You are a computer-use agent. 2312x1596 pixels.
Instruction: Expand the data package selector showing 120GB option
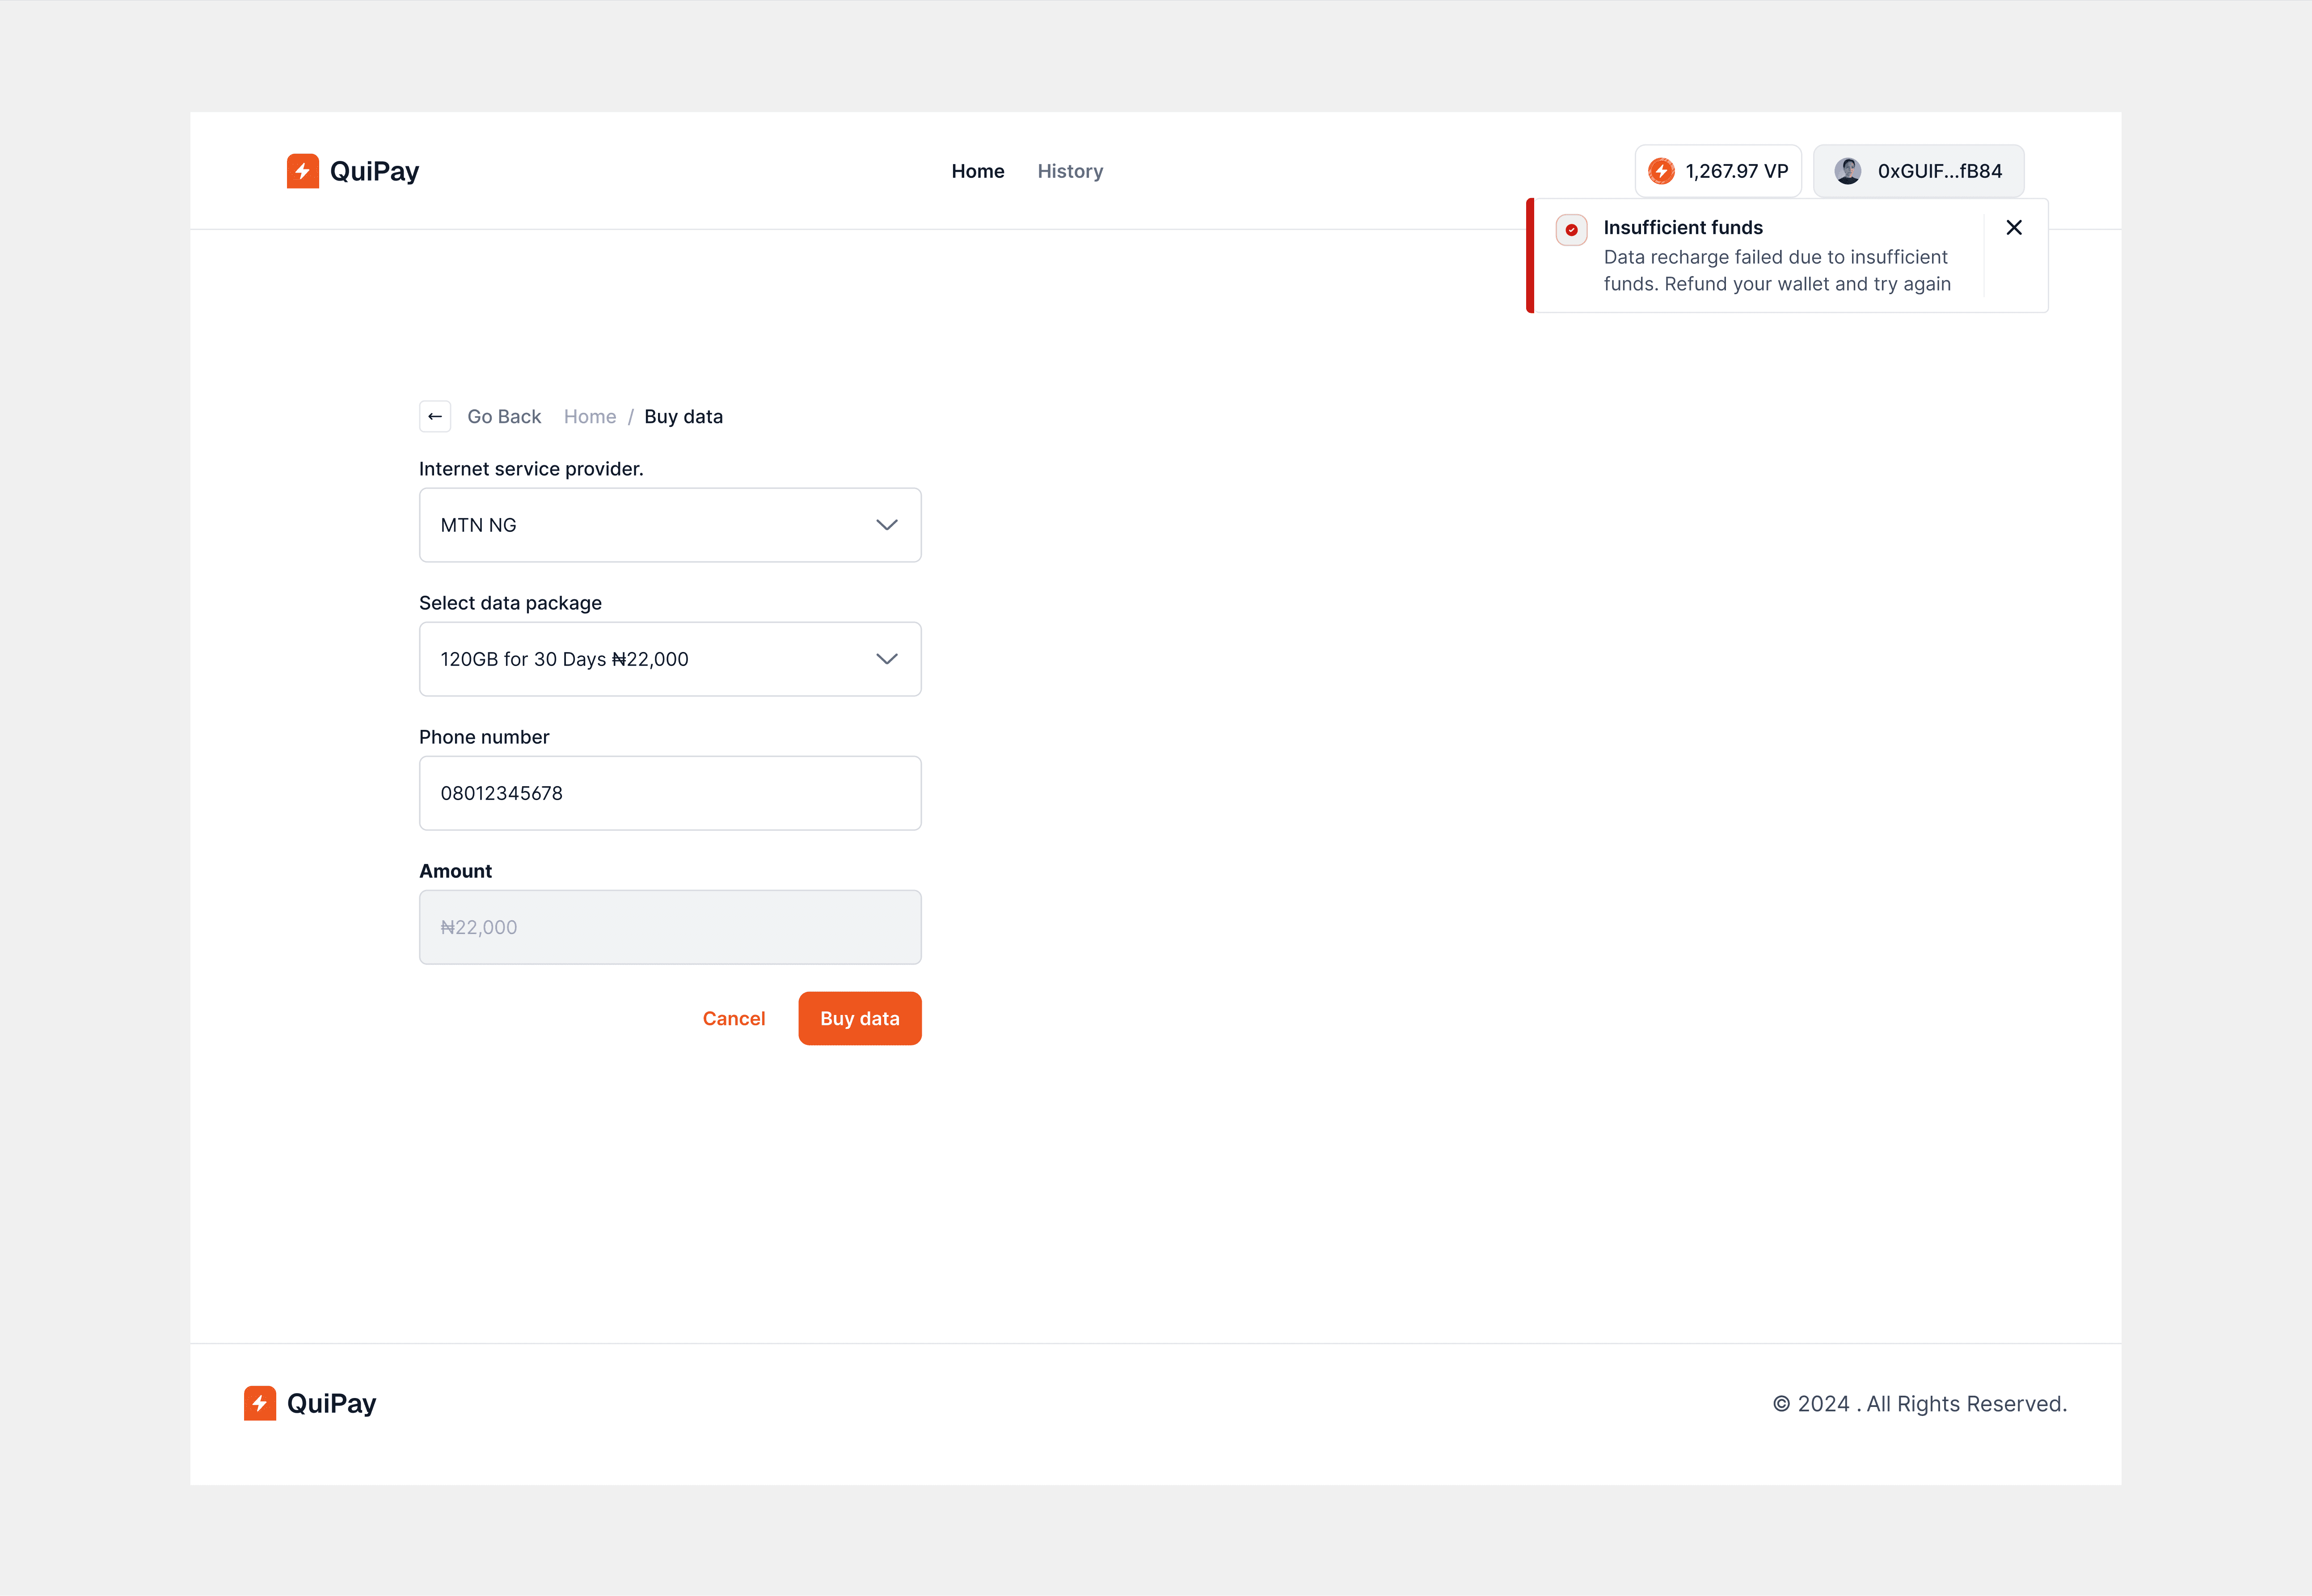pos(670,658)
